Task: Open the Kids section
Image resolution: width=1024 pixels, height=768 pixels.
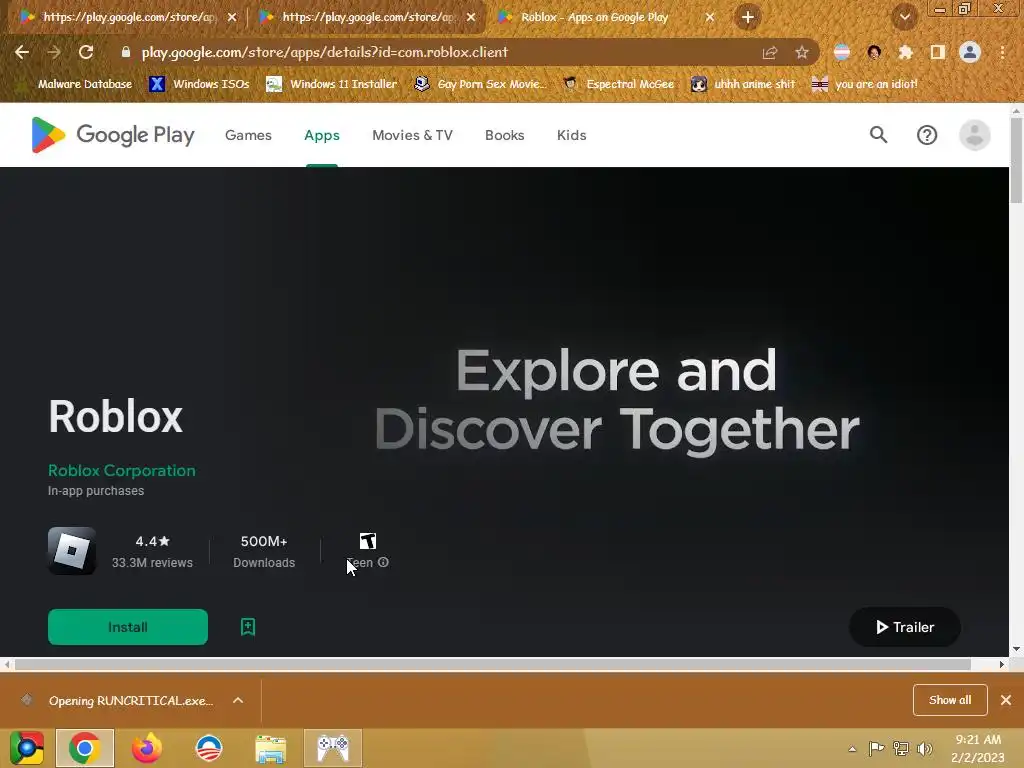Action: pyautogui.click(x=571, y=135)
